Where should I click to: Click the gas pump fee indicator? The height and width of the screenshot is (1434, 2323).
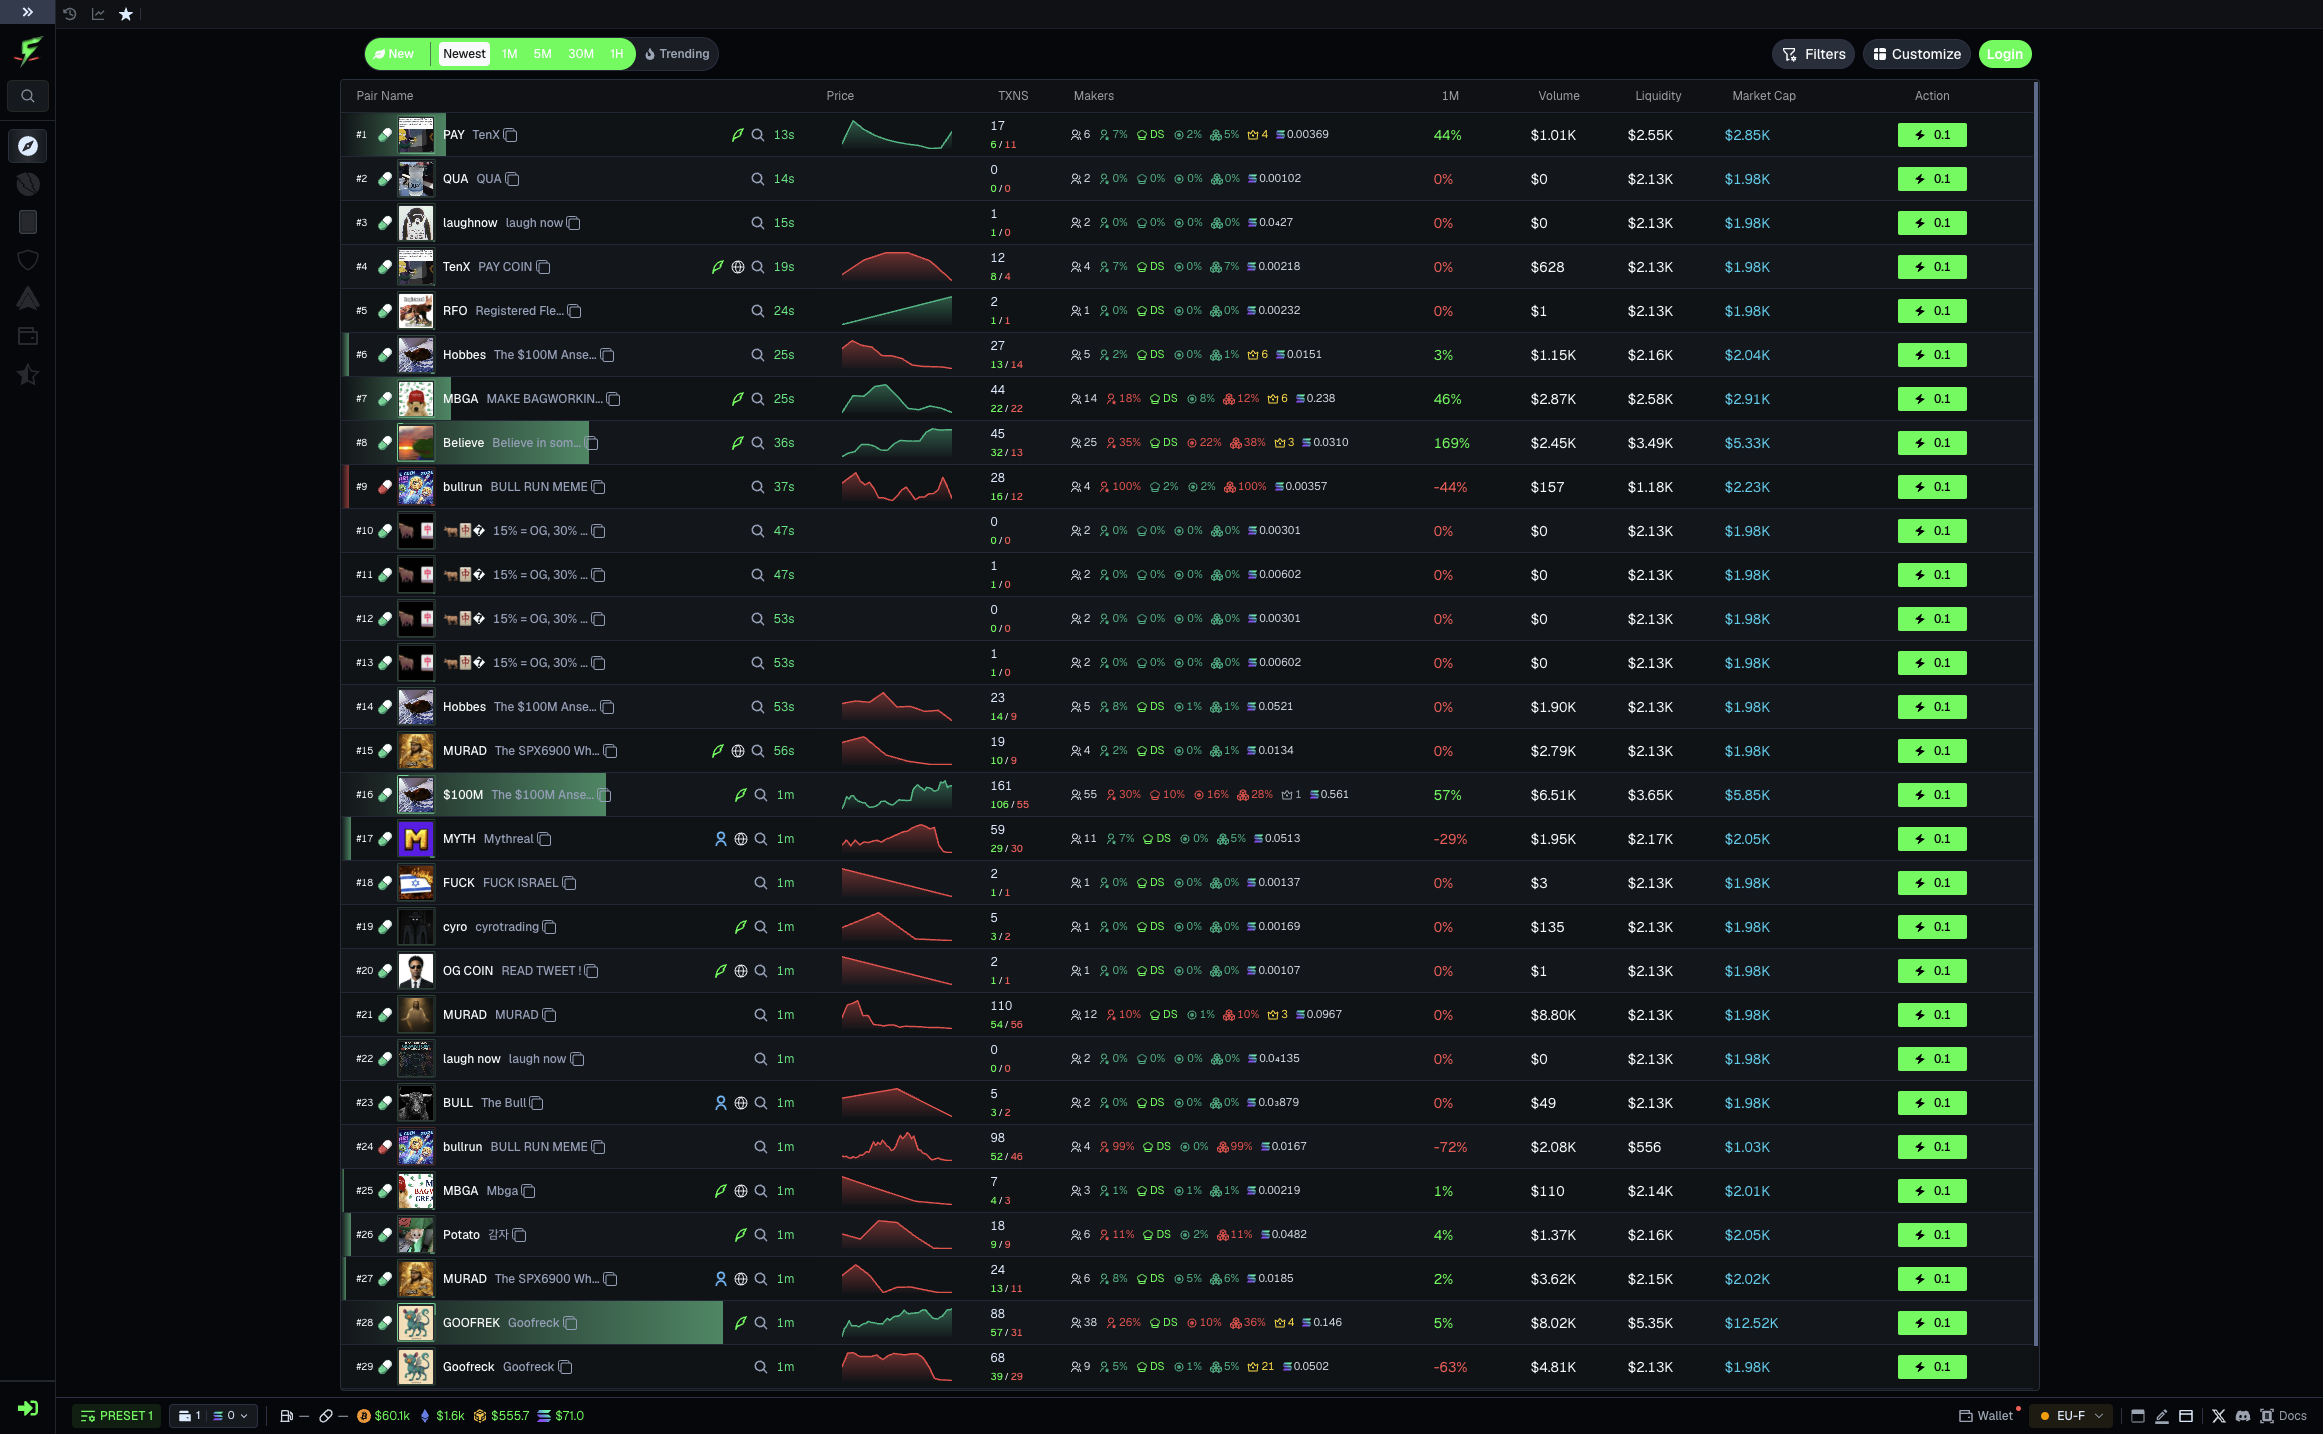point(294,1416)
